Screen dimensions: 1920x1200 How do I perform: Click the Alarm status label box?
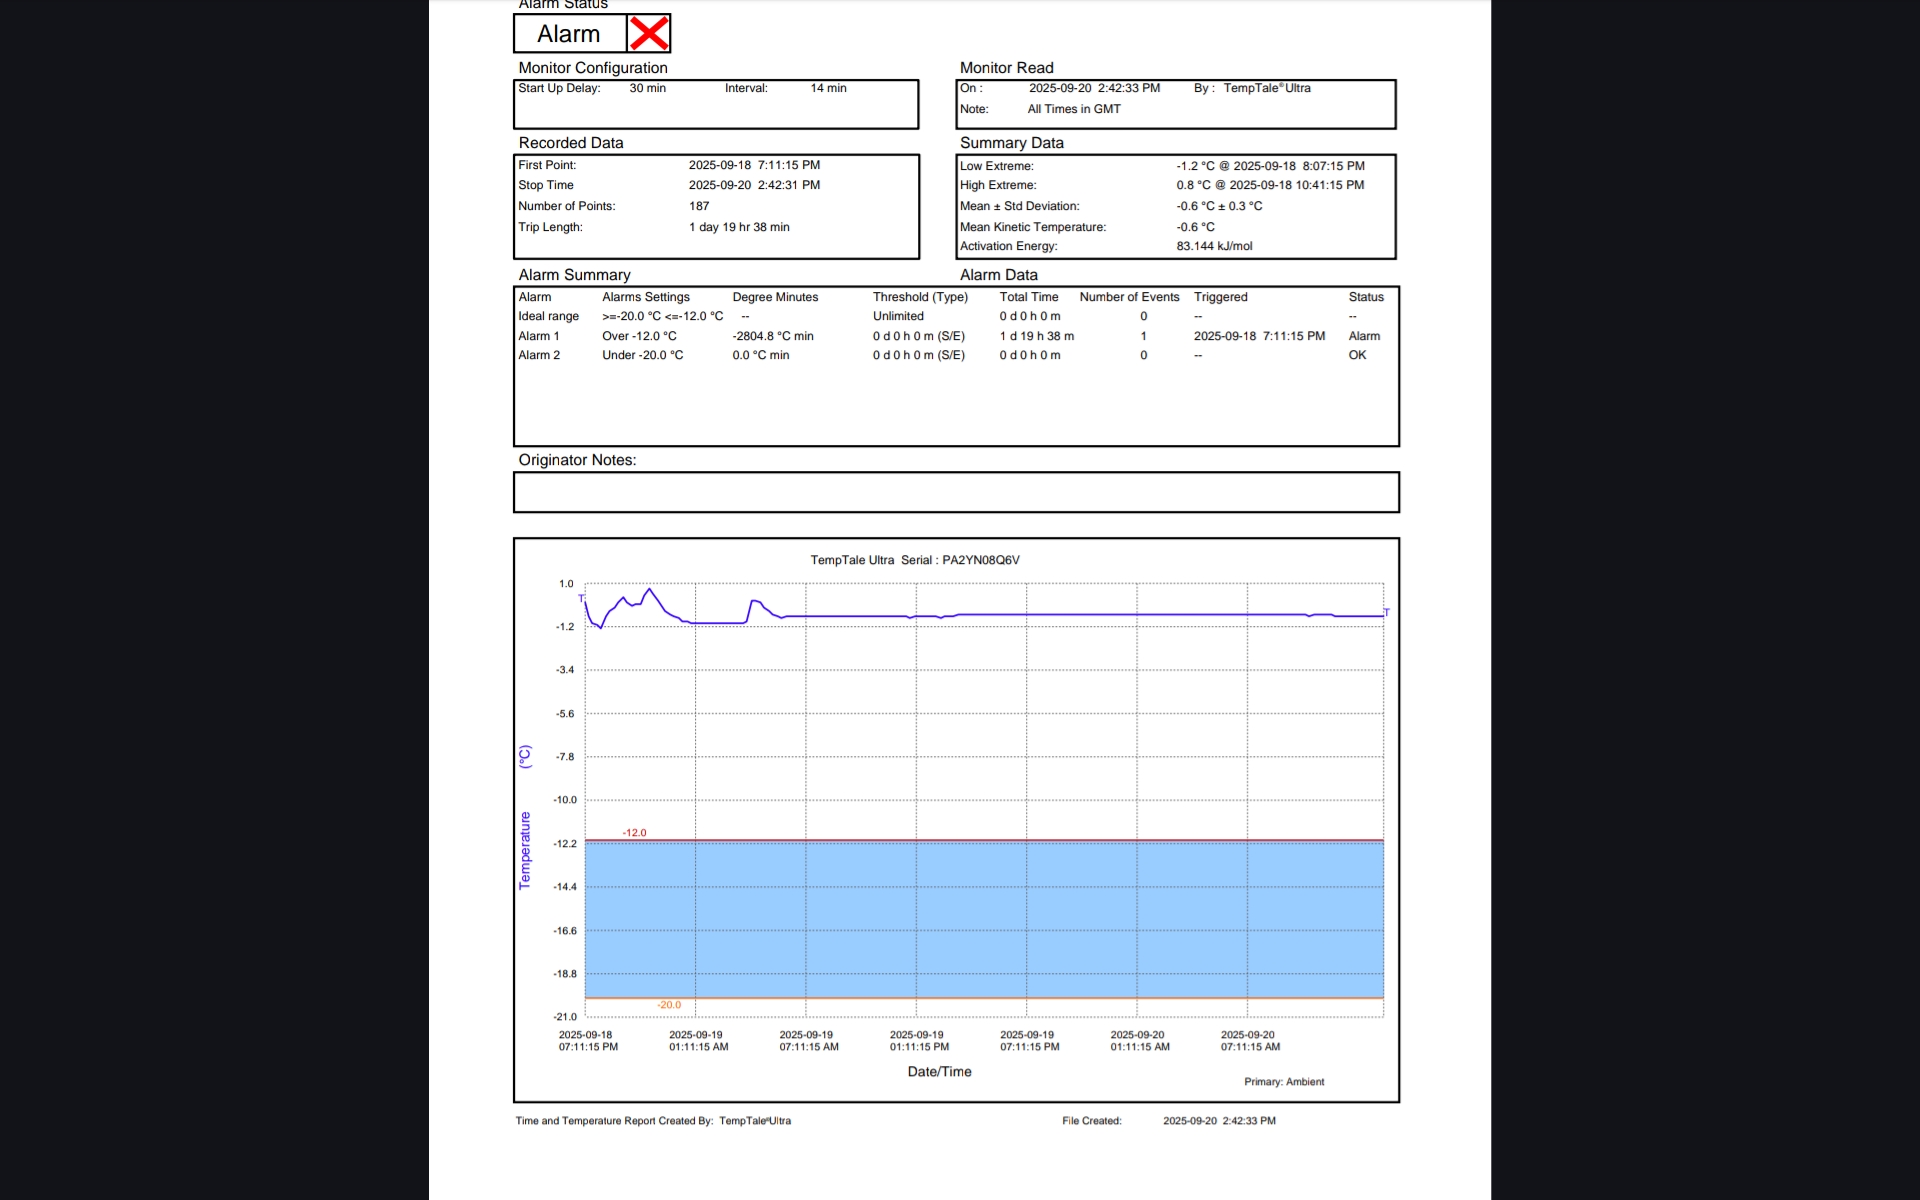pos(569,34)
